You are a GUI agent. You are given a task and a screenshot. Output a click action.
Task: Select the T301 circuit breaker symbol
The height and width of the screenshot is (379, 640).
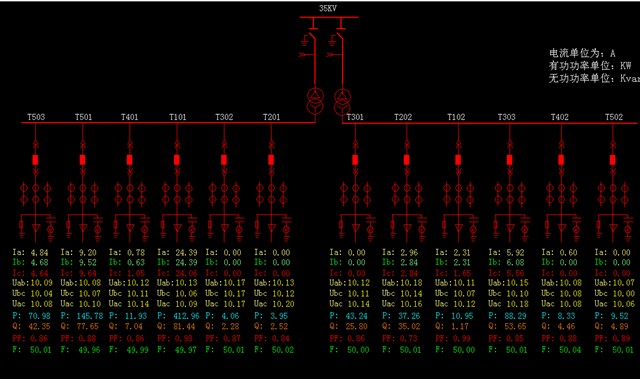tap(355, 160)
